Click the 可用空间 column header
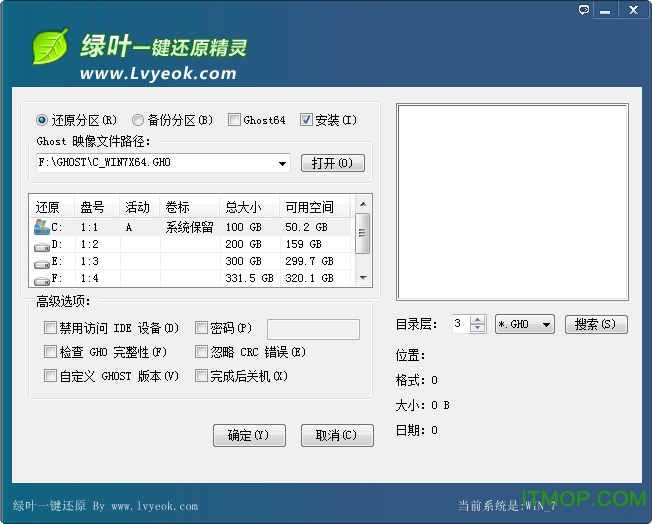The image size is (652, 524). pyautogui.click(x=315, y=207)
